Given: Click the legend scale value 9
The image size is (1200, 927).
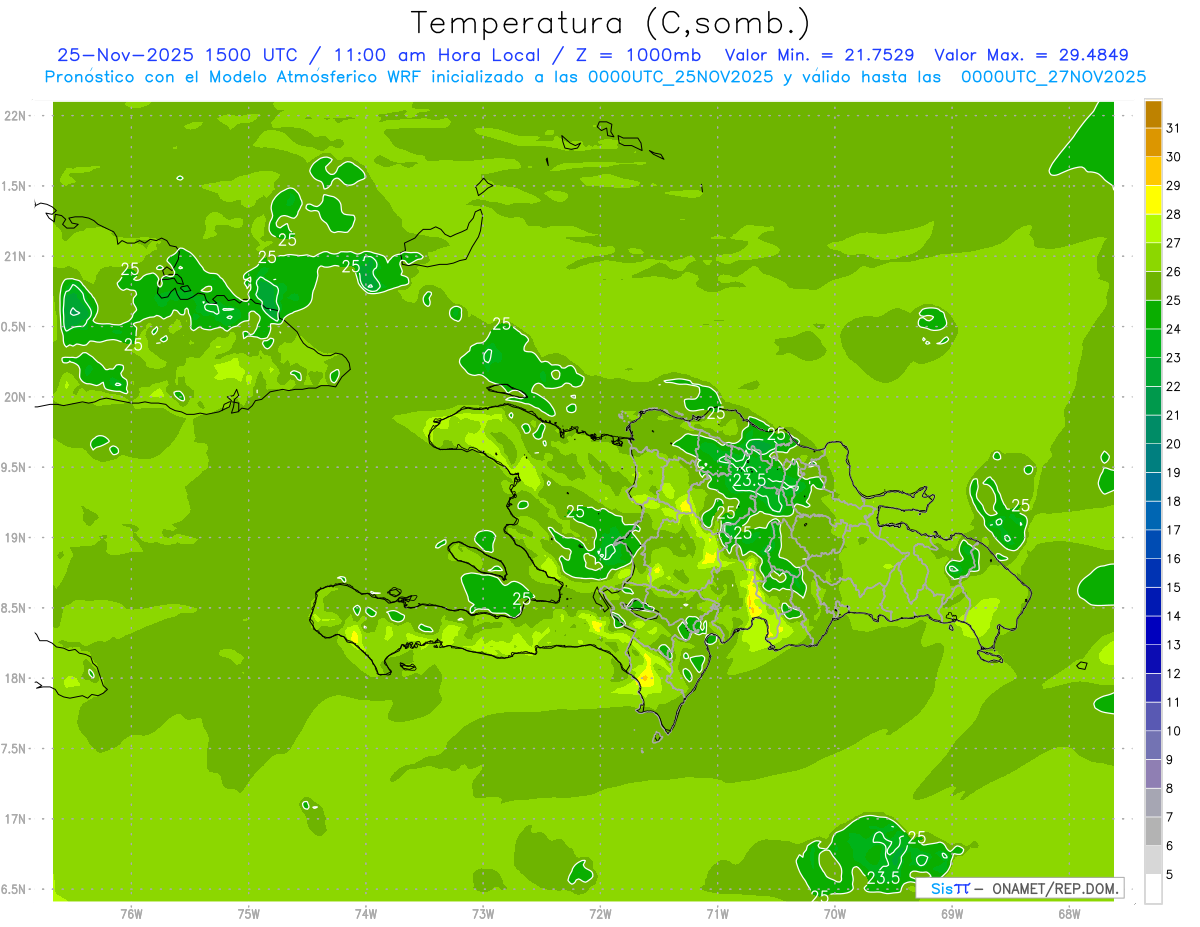Looking at the screenshot, I should (x=1170, y=760).
